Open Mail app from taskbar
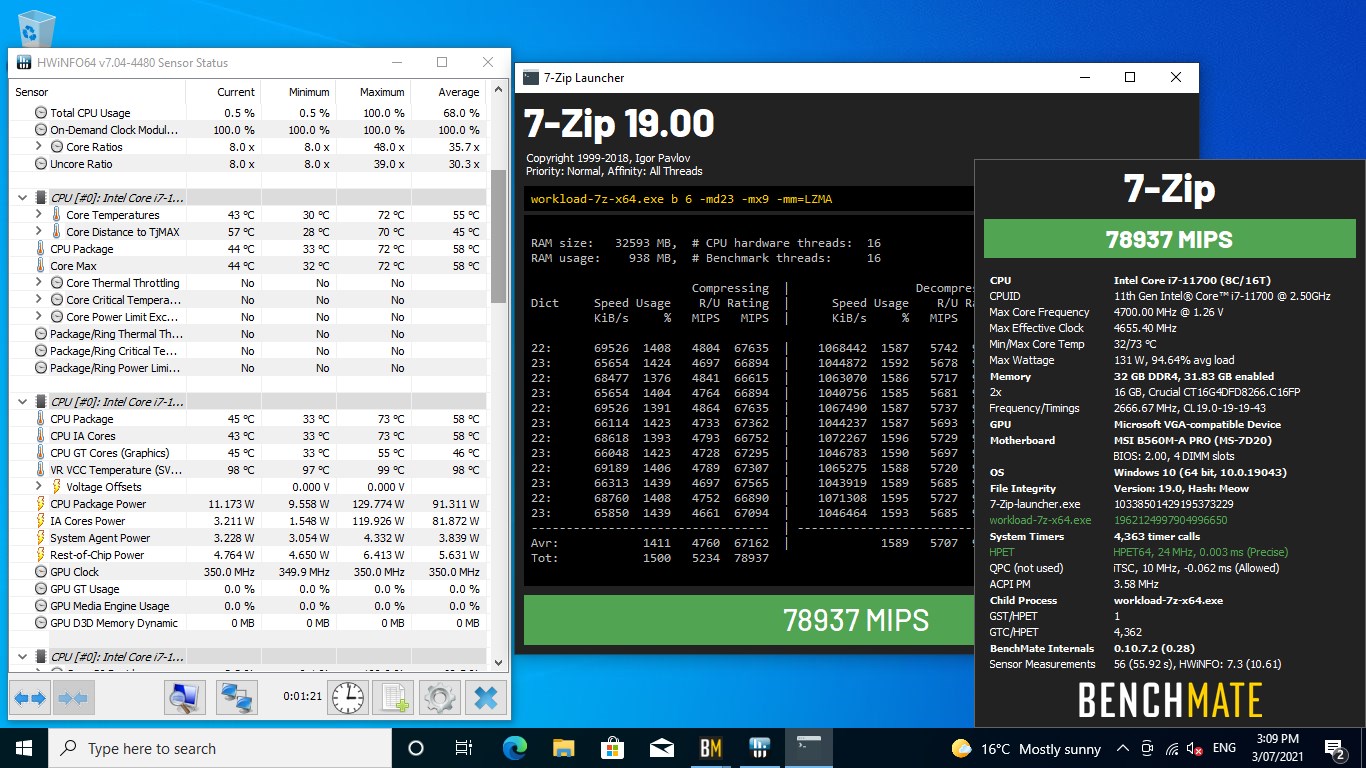 (661, 748)
